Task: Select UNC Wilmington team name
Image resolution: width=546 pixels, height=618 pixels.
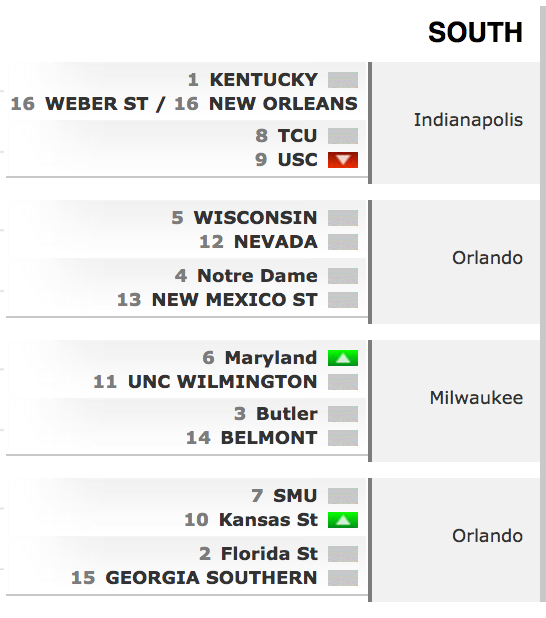Action: (222, 382)
